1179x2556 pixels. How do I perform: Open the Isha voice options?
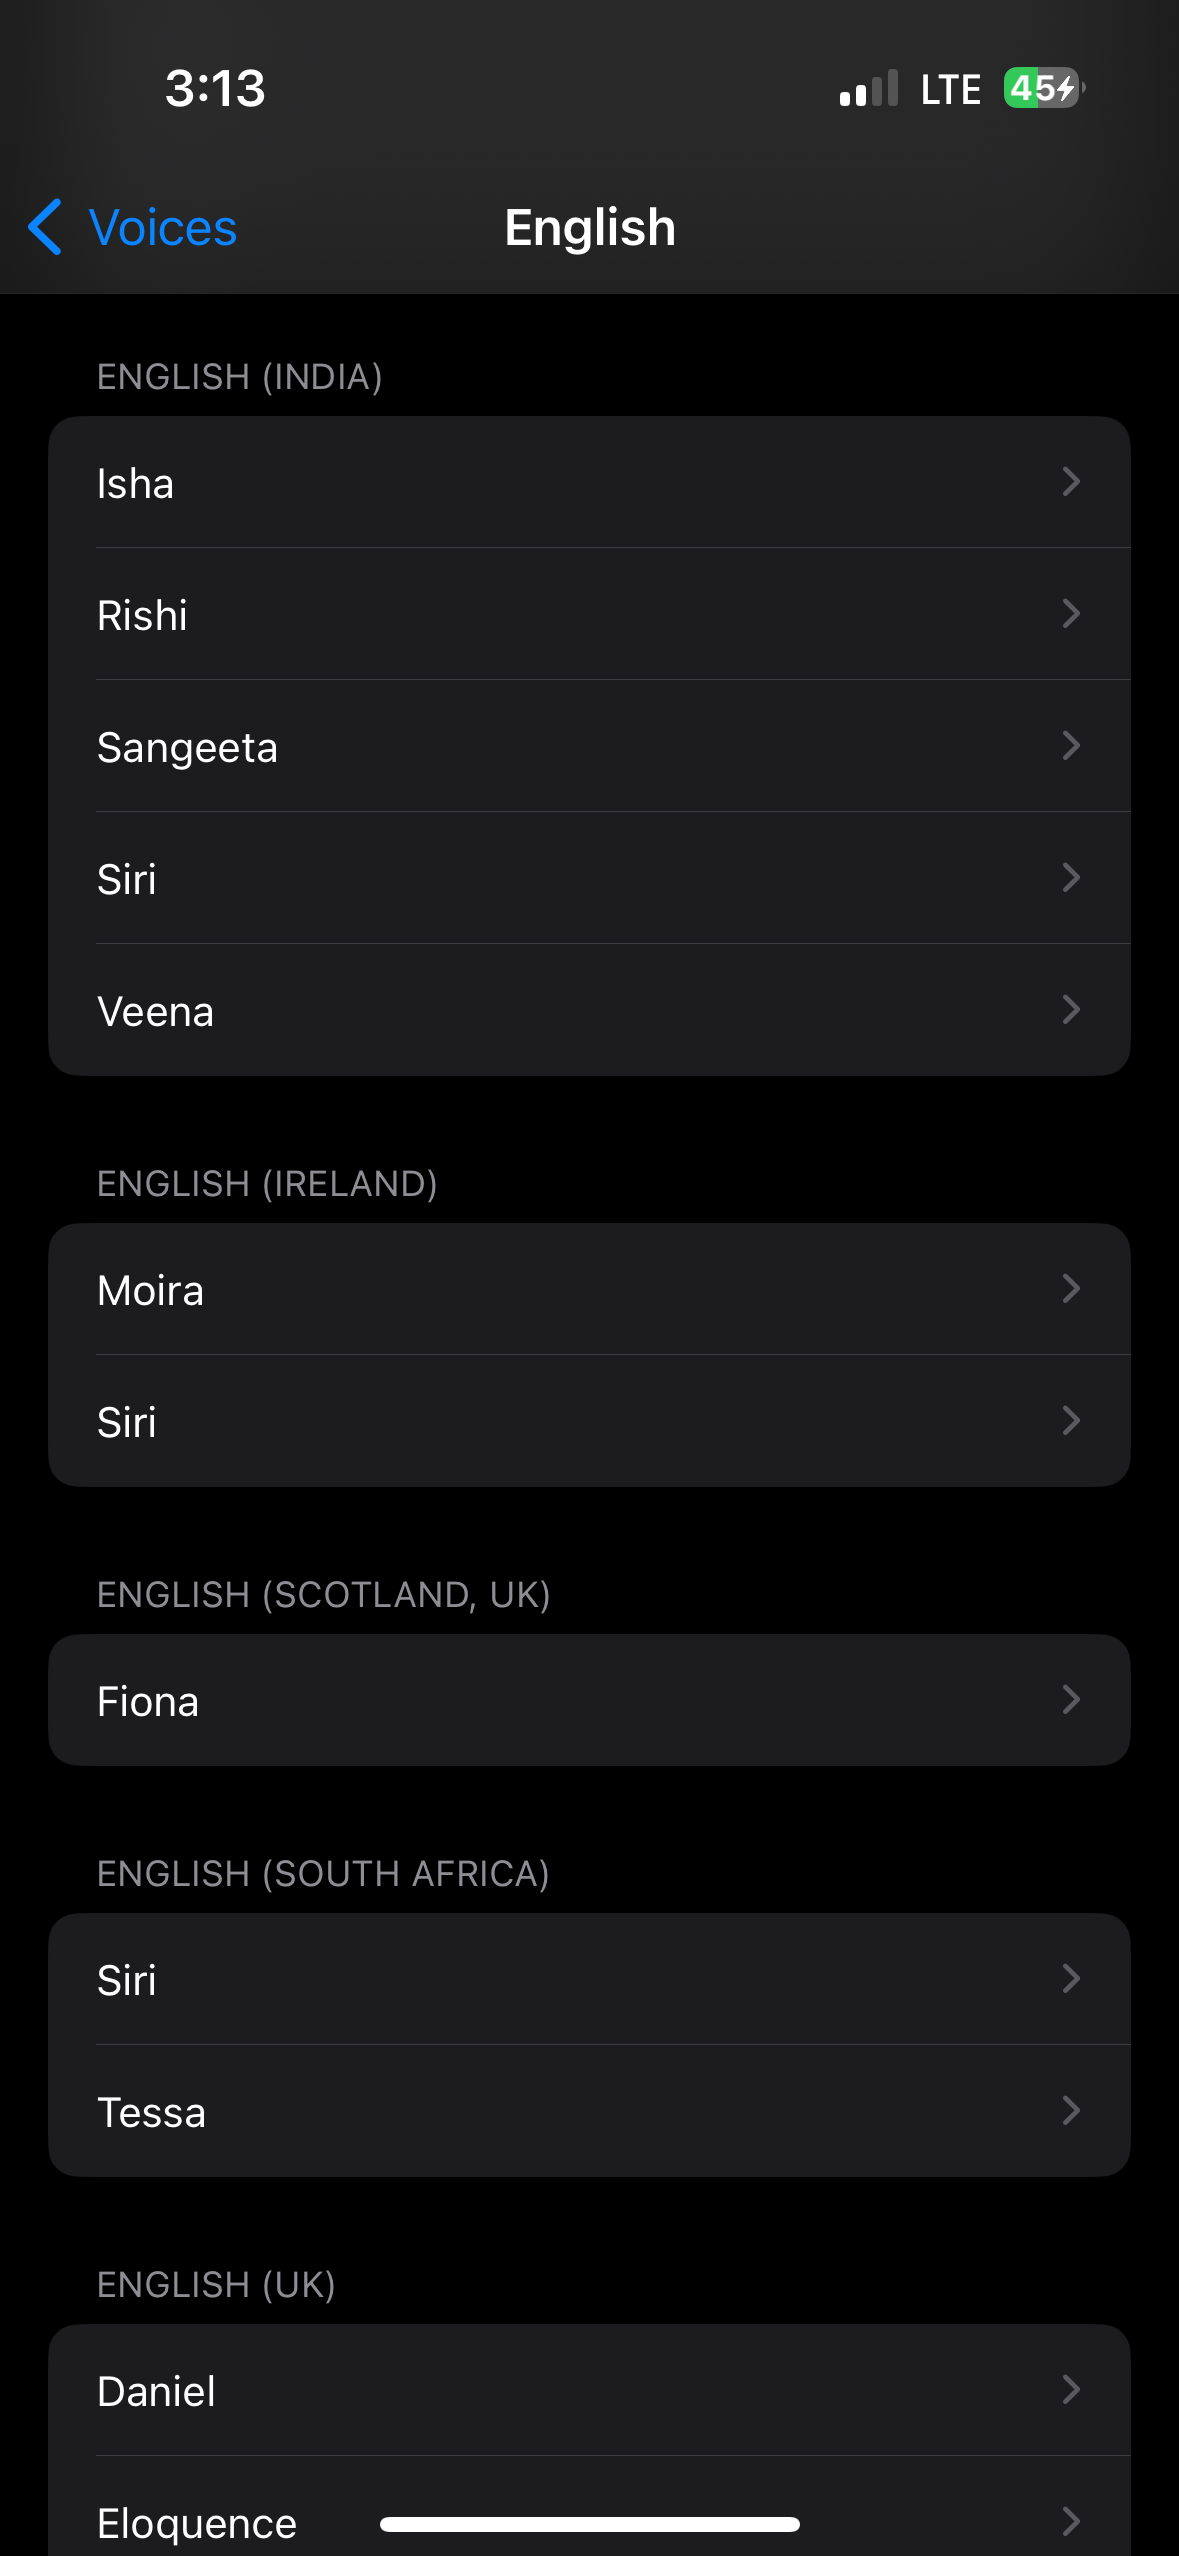[588, 483]
